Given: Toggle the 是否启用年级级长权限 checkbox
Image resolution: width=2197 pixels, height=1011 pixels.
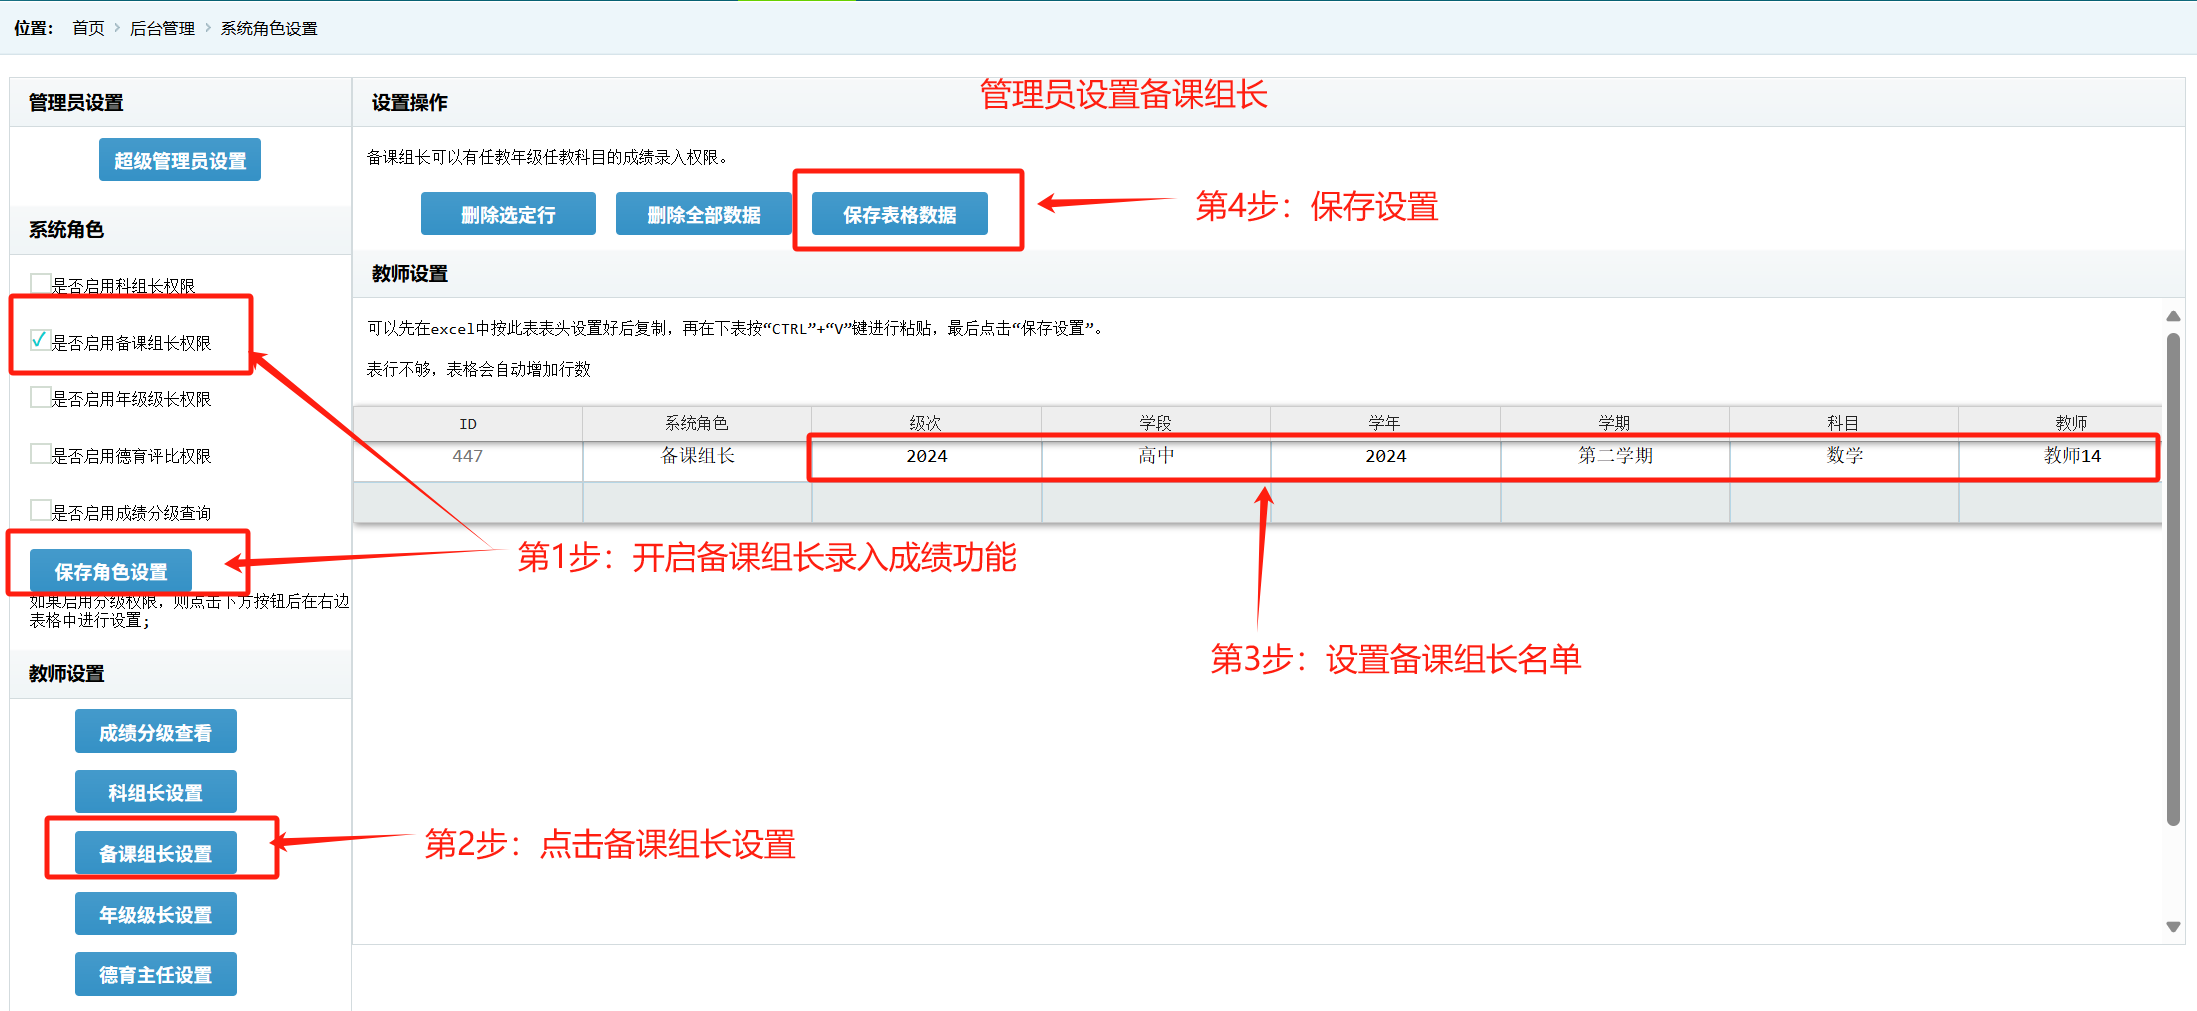Looking at the screenshot, I should coord(40,398).
